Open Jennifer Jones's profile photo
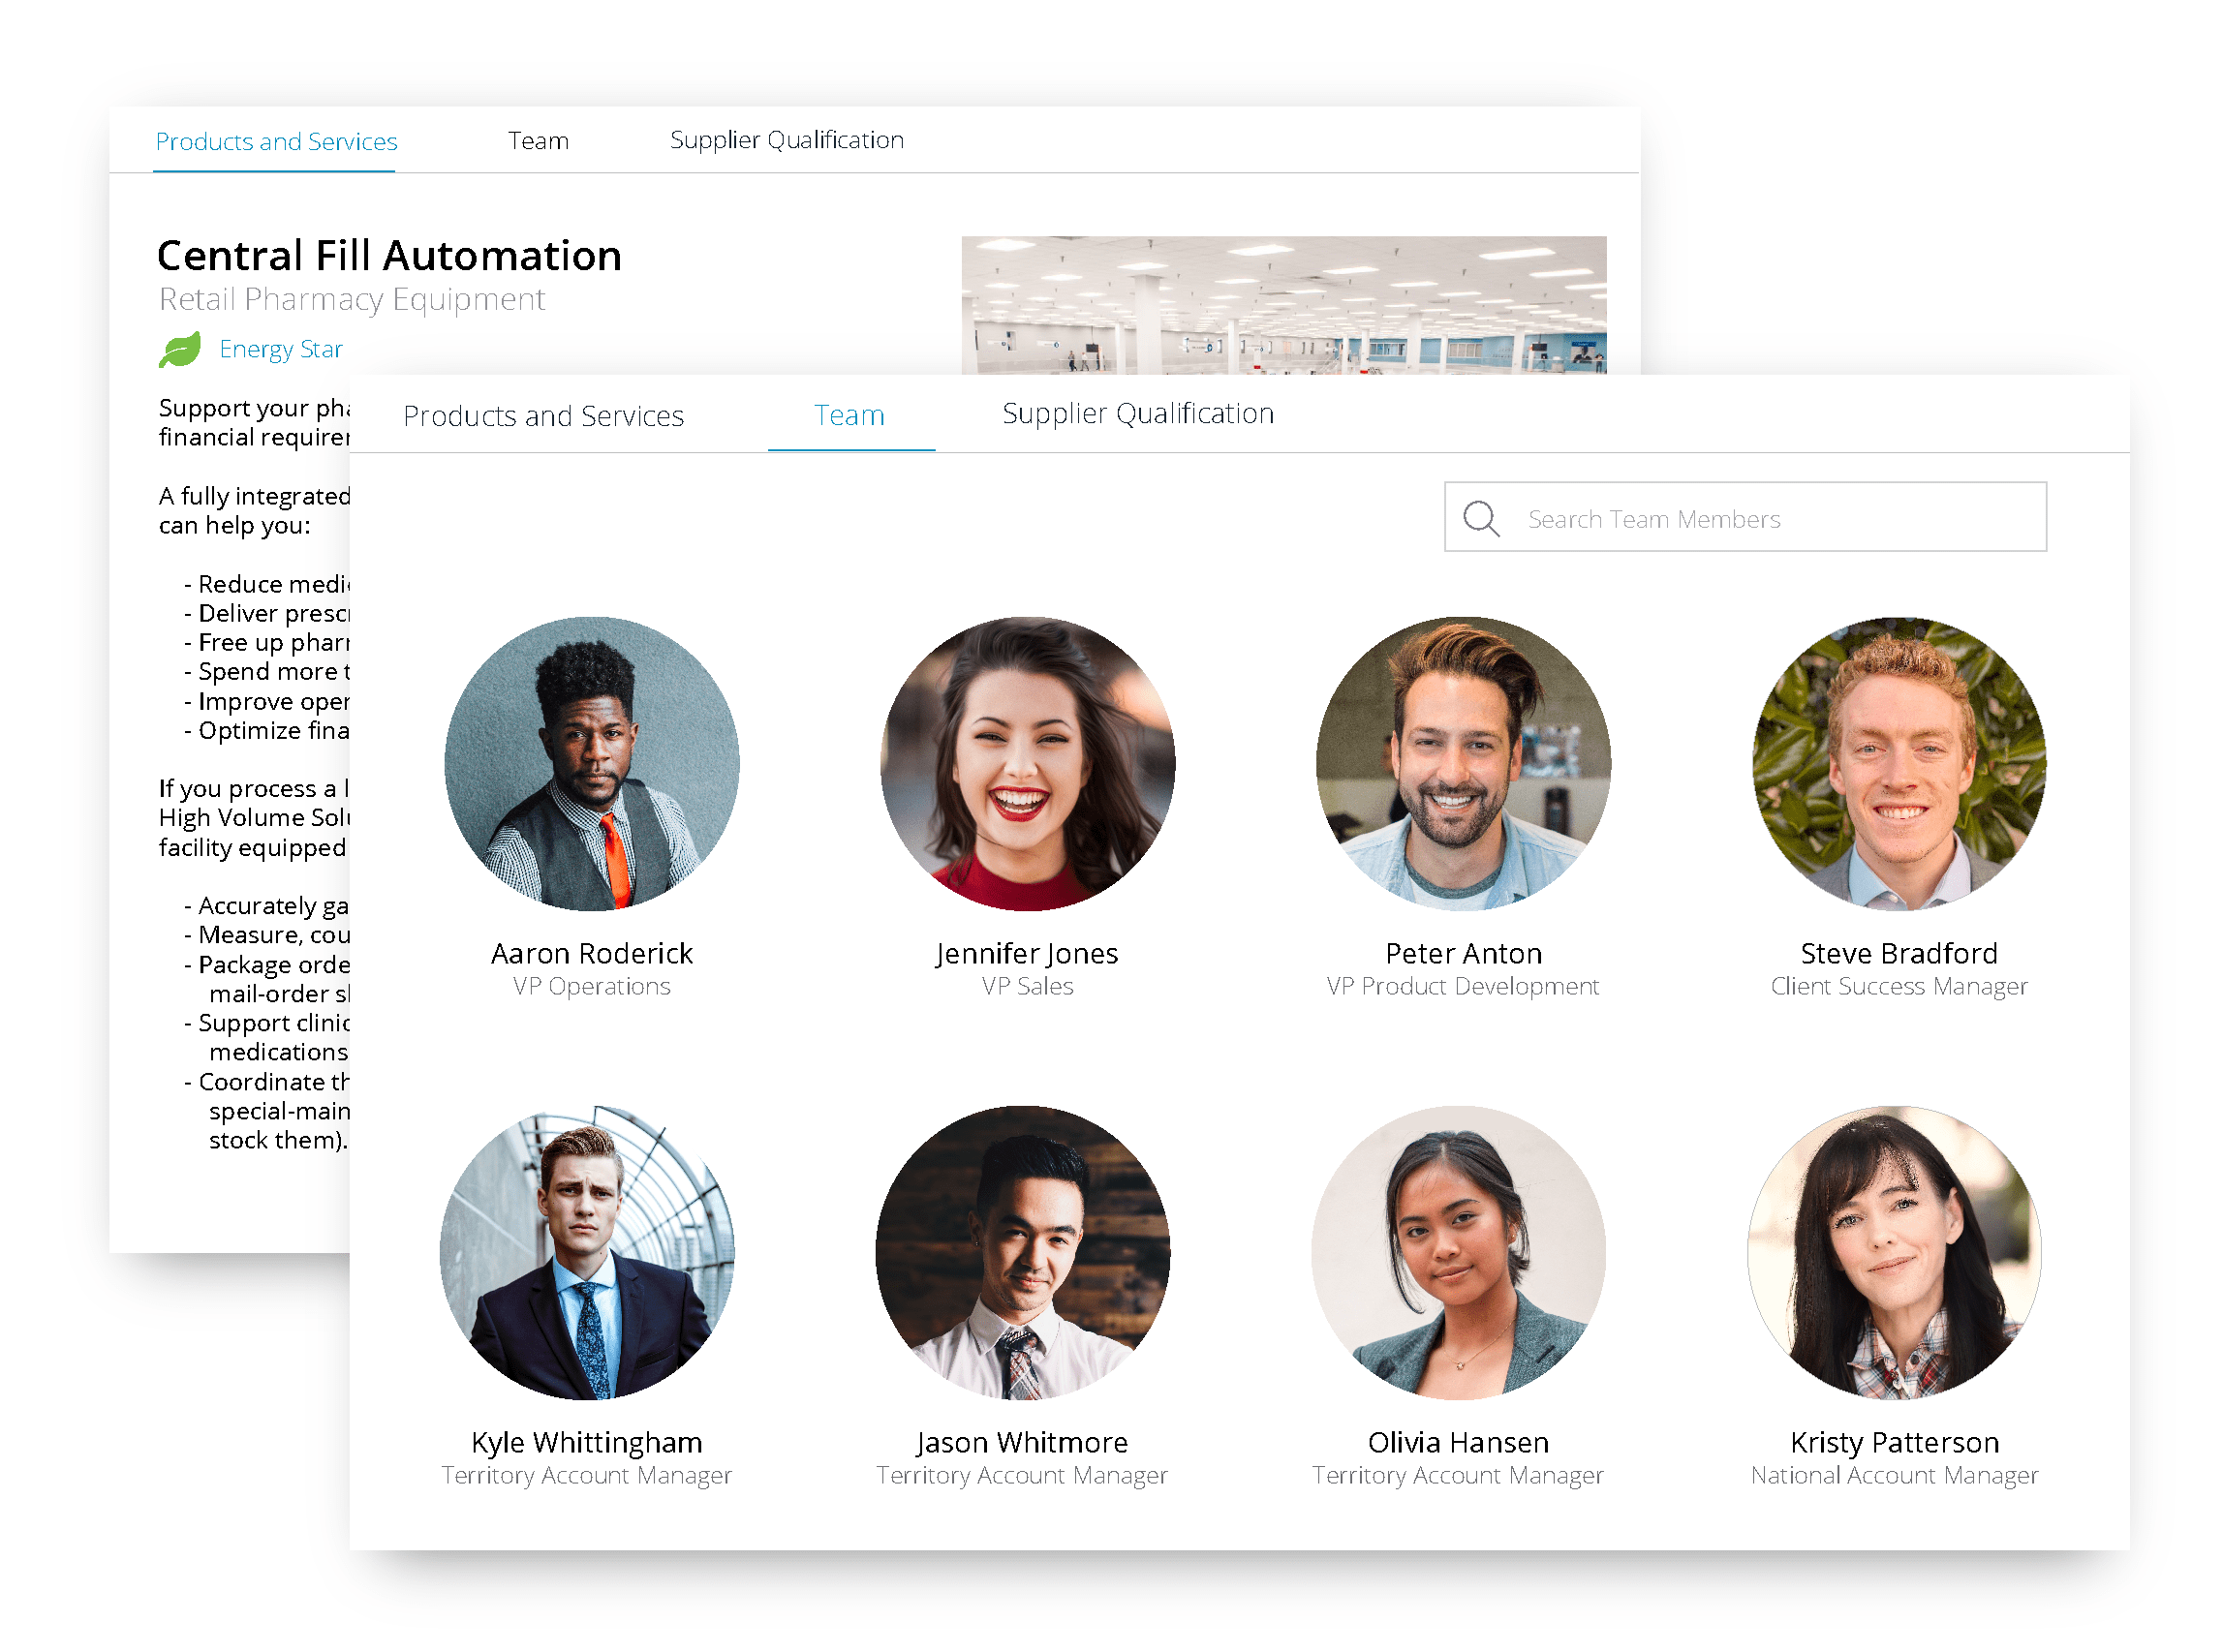This screenshot has width=2223, height=1652. (1027, 763)
